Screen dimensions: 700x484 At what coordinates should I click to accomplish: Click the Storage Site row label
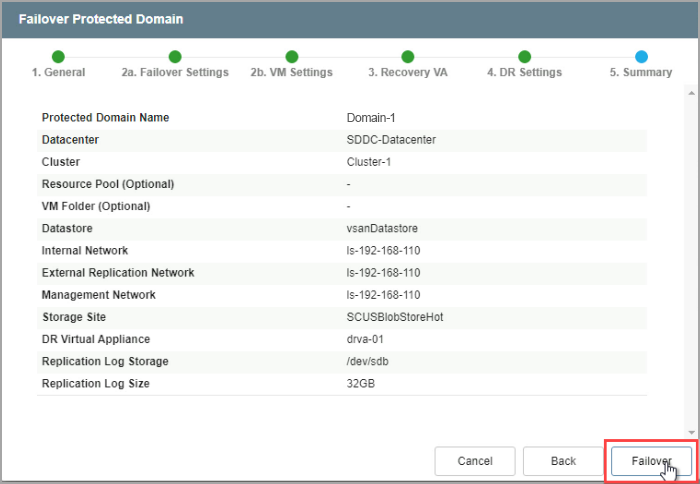click(x=74, y=317)
